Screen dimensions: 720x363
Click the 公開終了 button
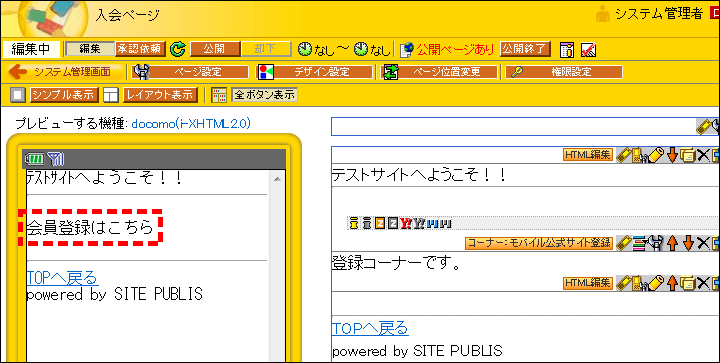(525, 49)
